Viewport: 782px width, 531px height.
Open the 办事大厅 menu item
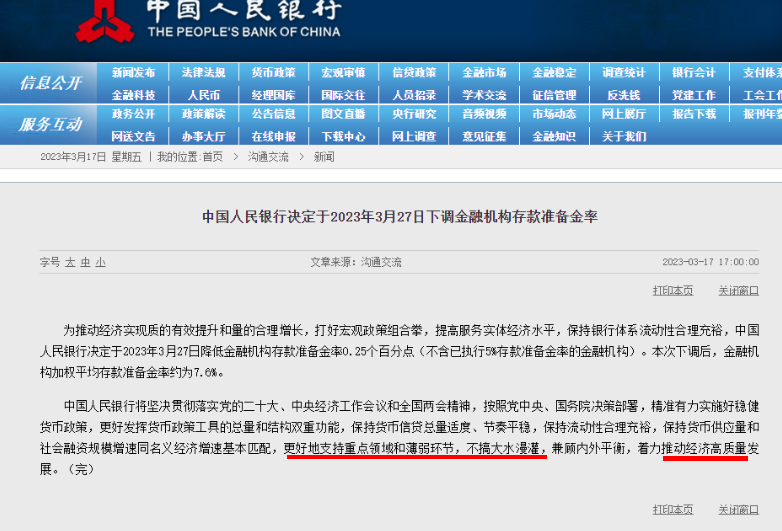click(x=203, y=137)
